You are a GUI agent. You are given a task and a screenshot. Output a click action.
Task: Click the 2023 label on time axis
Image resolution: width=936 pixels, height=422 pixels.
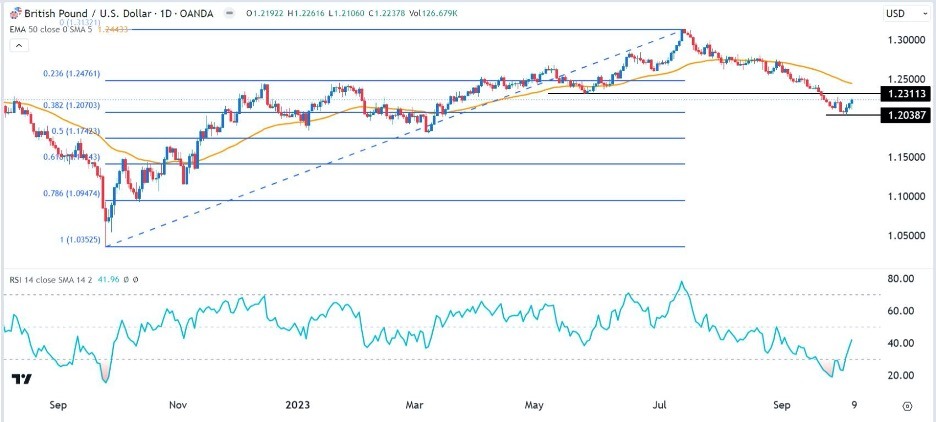pos(299,405)
